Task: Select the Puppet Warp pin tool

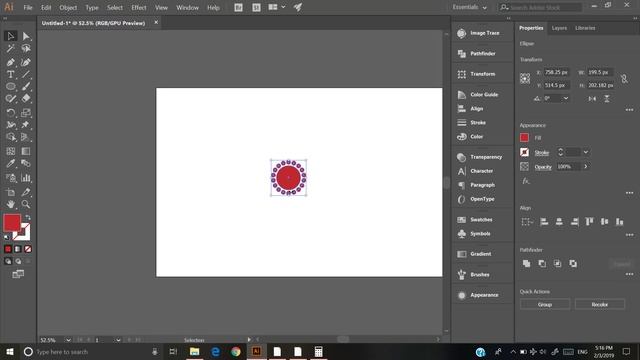Action: pyautogui.click(x=26, y=125)
